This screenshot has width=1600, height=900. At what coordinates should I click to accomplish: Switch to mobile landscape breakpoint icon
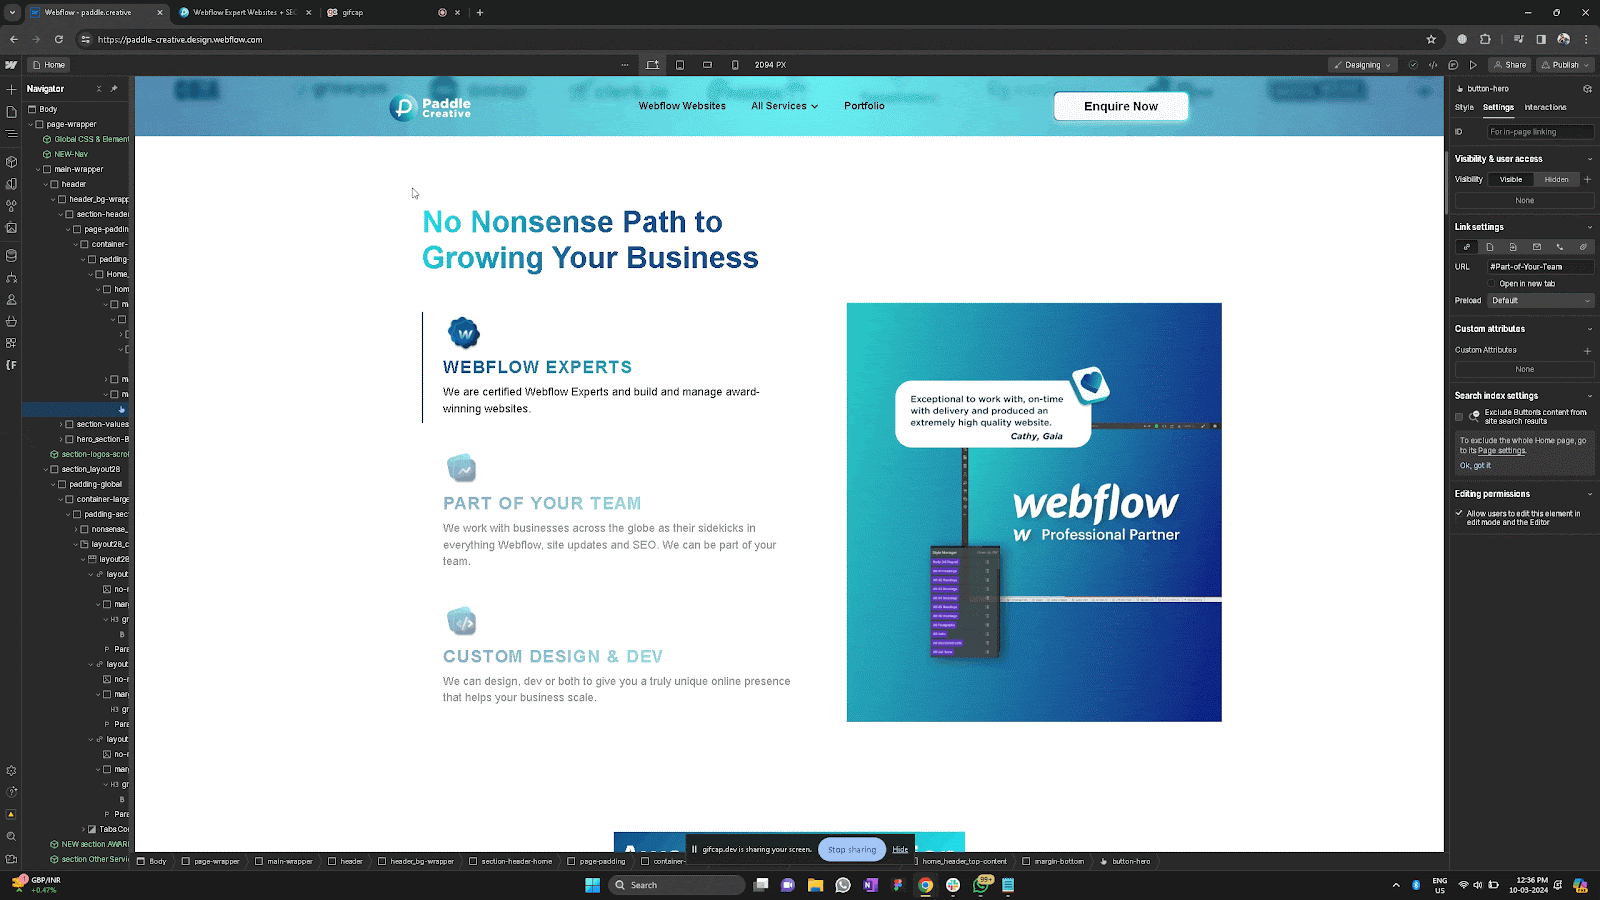point(707,65)
